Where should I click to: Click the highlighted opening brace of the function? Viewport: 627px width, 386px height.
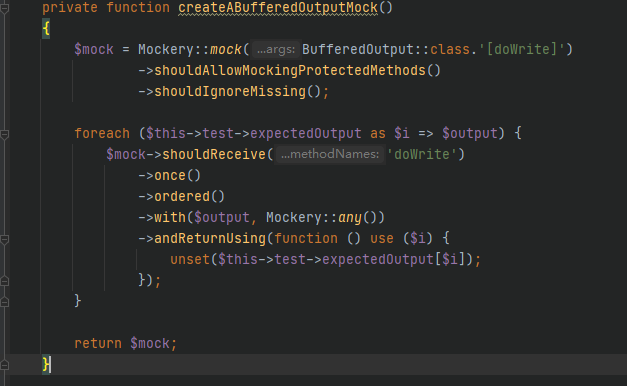point(46,29)
